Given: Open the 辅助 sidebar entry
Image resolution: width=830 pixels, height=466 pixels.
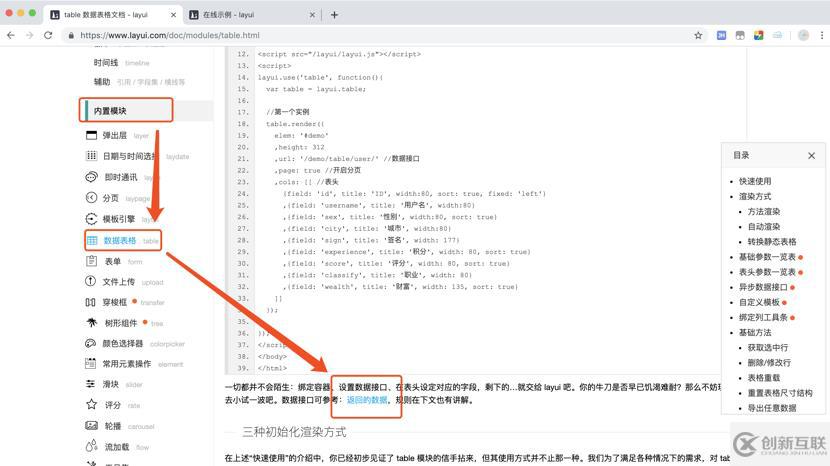Looking at the screenshot, I should pos(140,82).
